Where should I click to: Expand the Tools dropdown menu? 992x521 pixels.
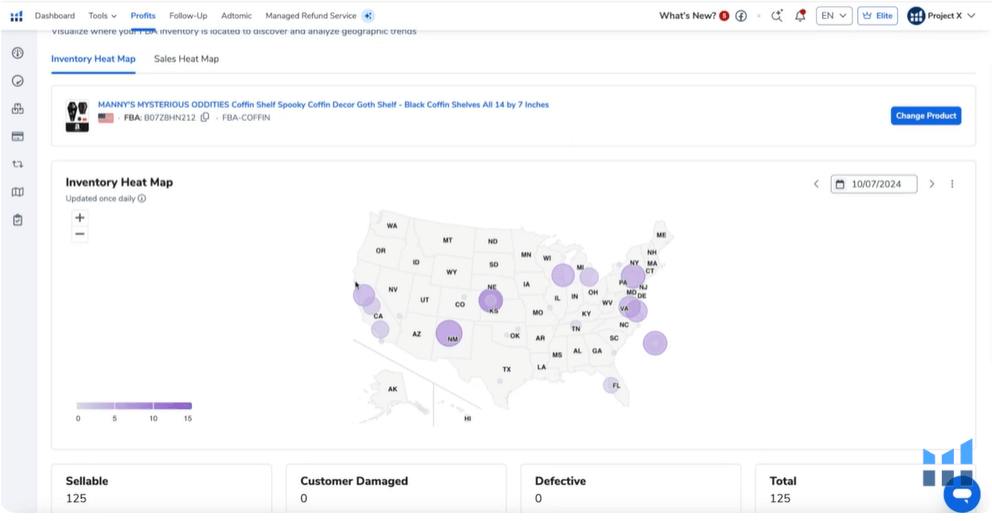pos(102,16)
